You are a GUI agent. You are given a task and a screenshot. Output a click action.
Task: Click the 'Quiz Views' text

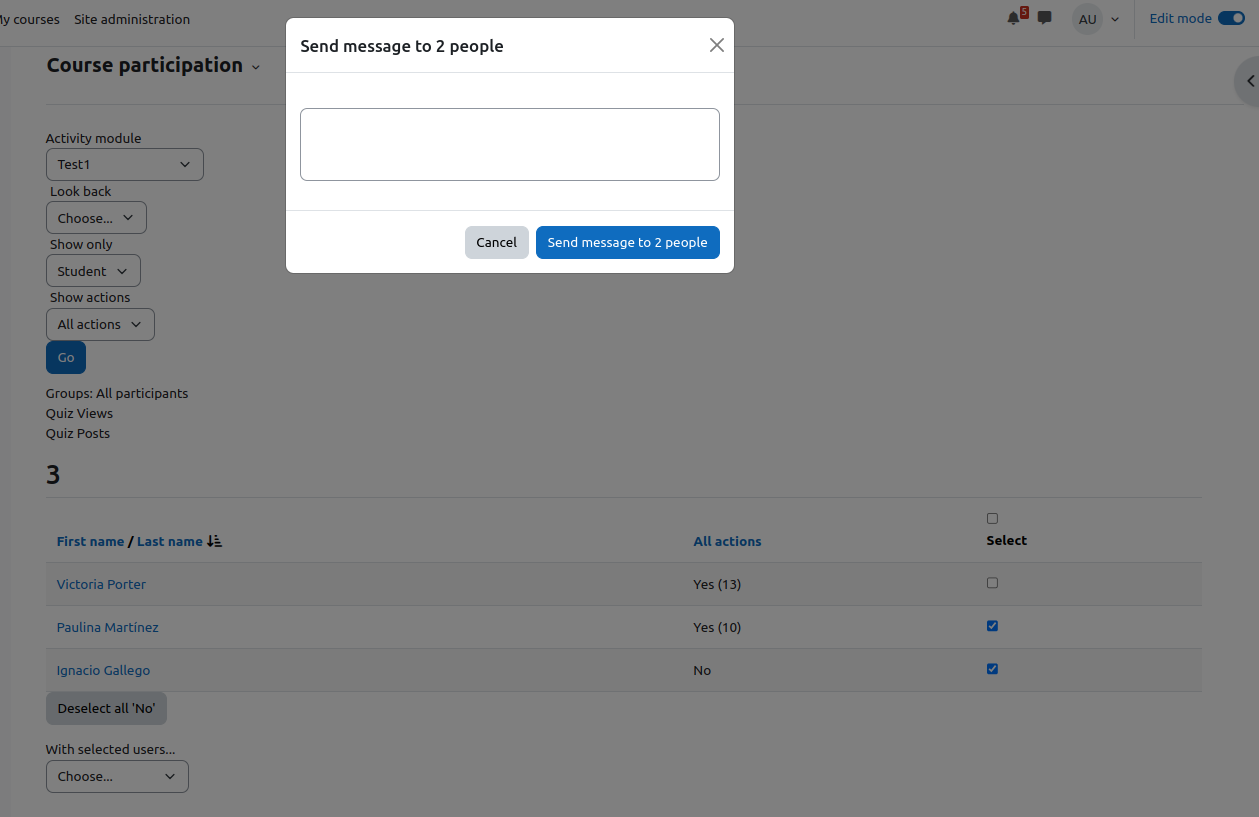pyautogui.click(x=79, y=413)
